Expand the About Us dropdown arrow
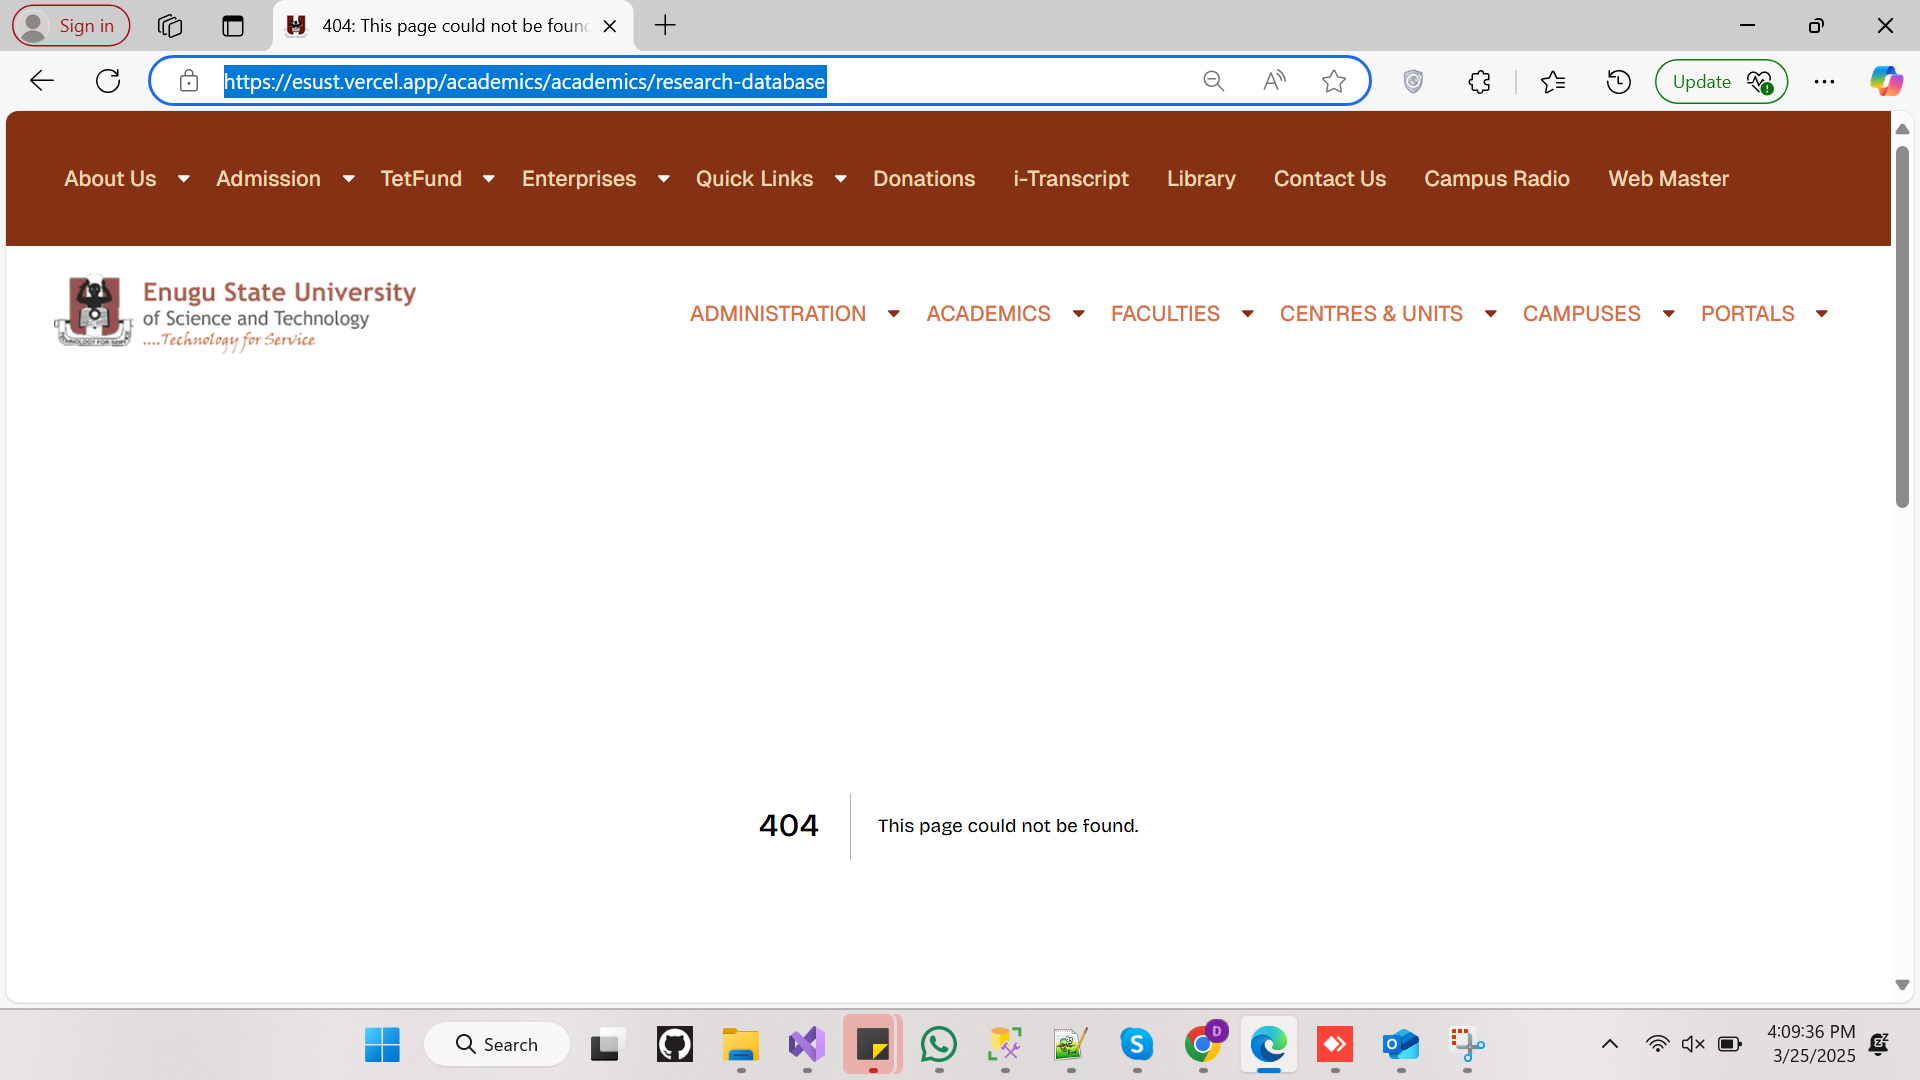1920x1080 pixels. point(183,179)
